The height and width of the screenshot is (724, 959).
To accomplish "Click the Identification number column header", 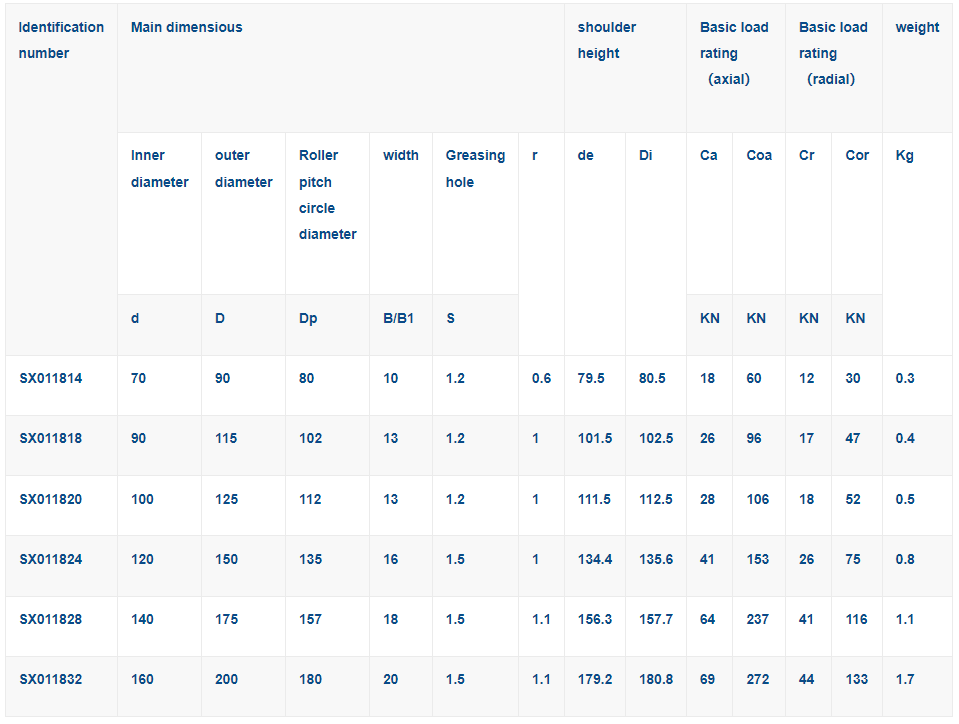I will click(61, 40).
